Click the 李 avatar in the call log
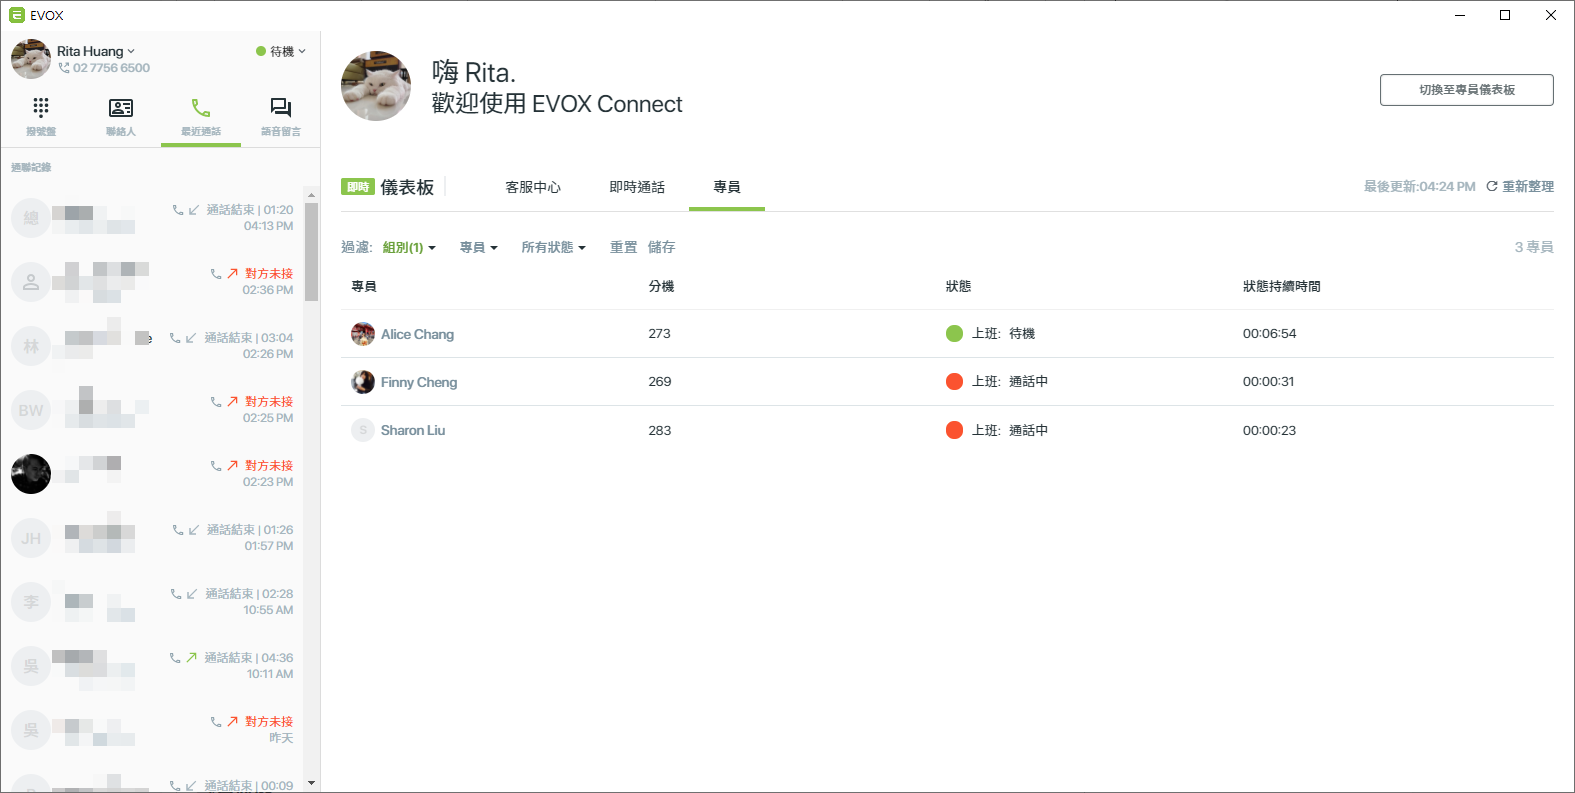Viewport: 1575px width, 793px height. click(x=31, y=602)
